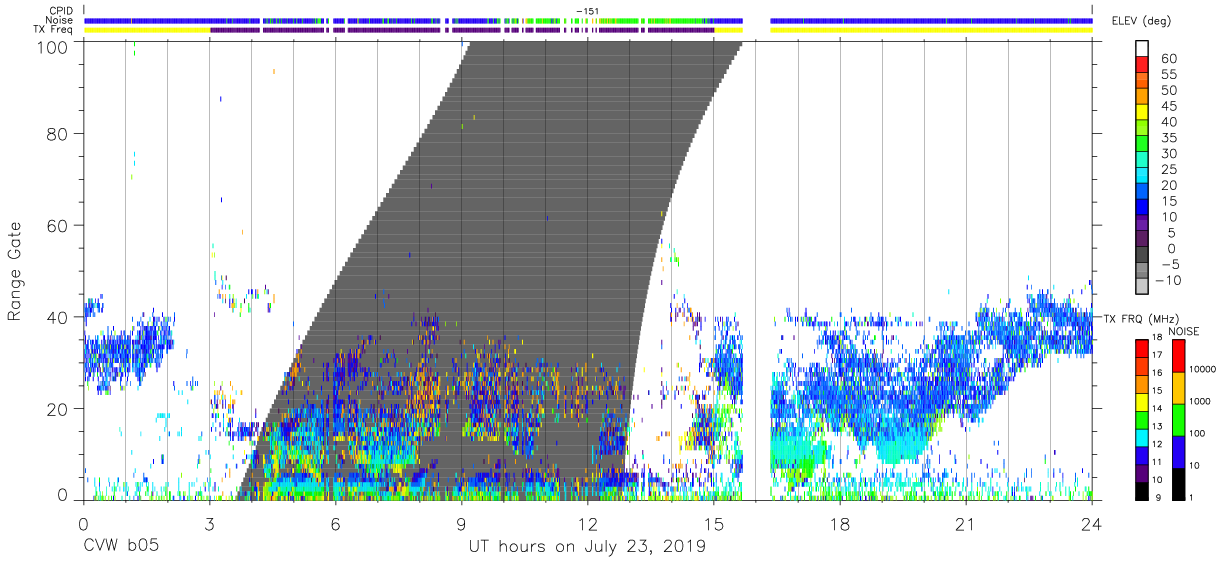Image resolution: width=1228 pixels, height=567 pixels.
Task: Click the '80' tick on the Range Gate axis
Action: pos(59,133)
